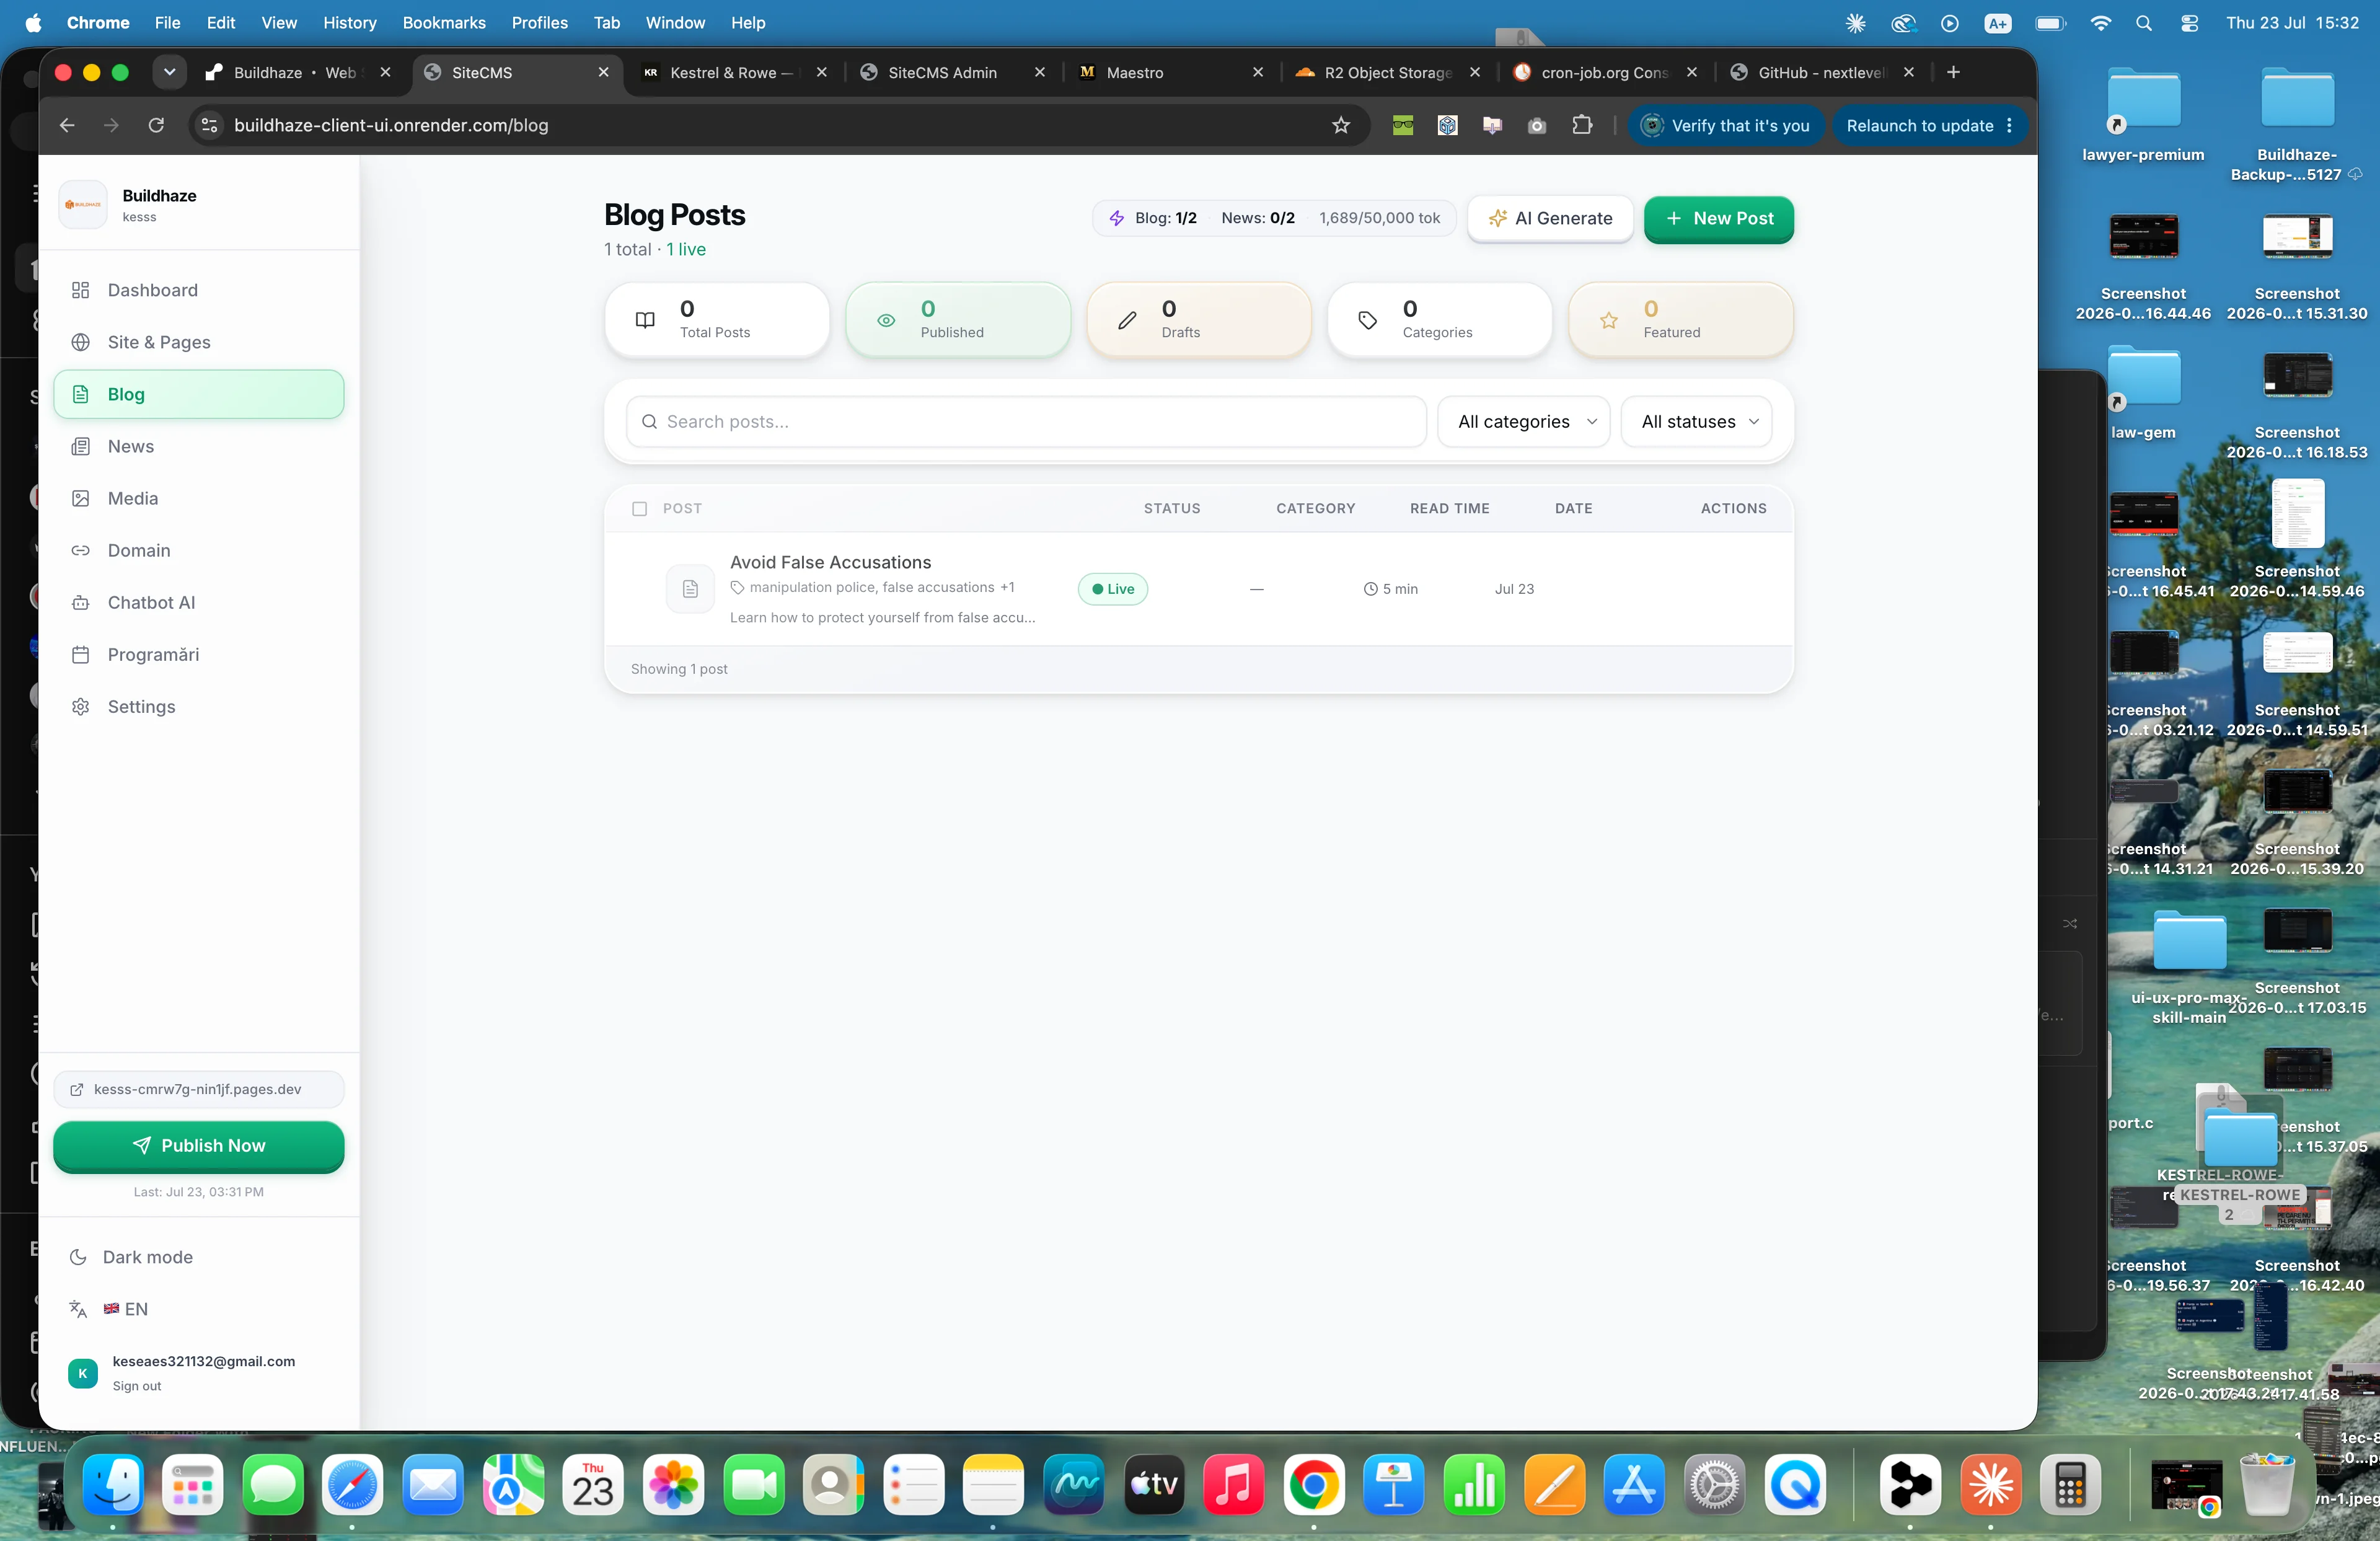Open Settings from the sidebar
The width and height of the screenshot is (2380, 1541).
pyautogui.click(x=198, y=706)
